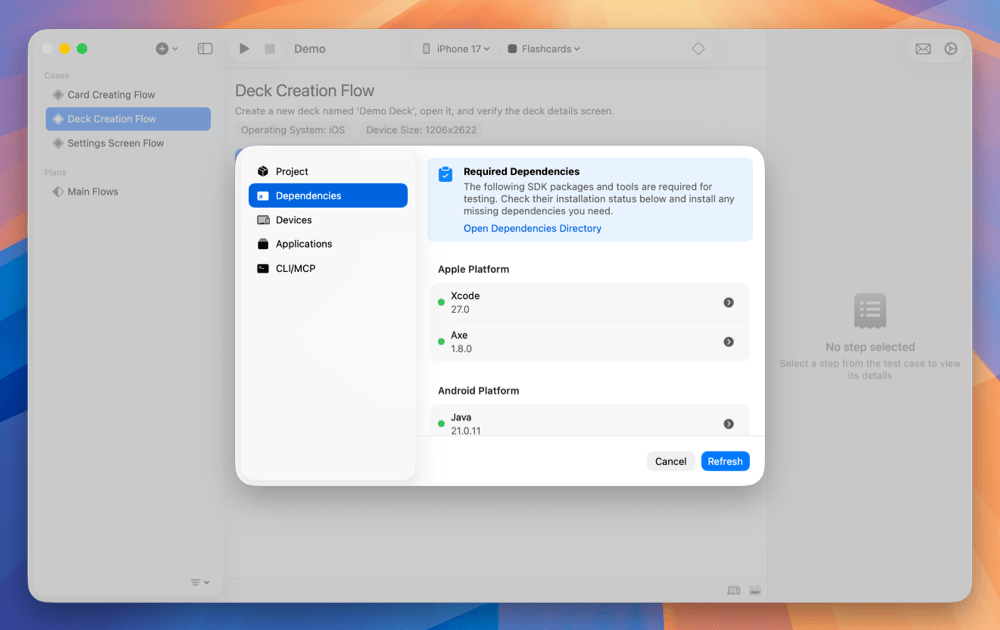Click the Project cube icon

(263, 171)
